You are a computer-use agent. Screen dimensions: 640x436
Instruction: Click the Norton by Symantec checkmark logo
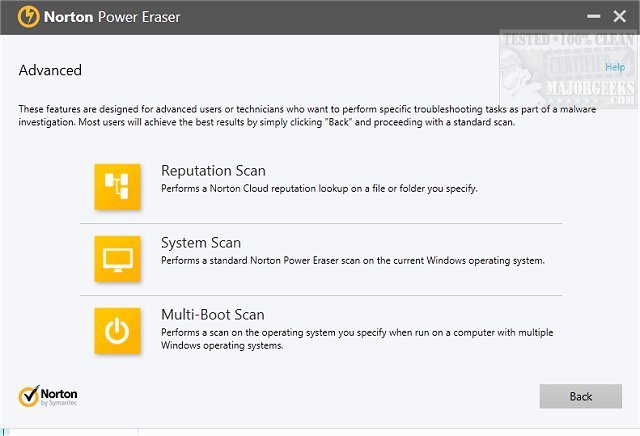tap(48, 396)
